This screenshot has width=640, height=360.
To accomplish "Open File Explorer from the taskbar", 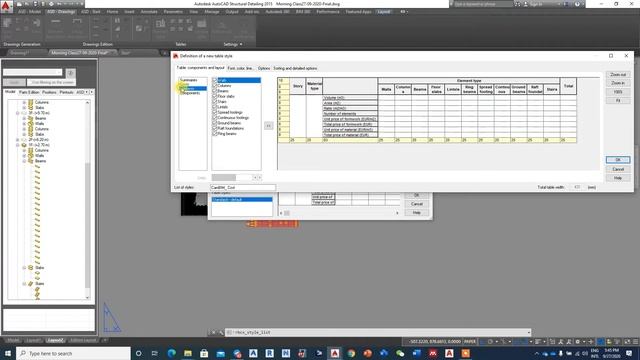I will pyautogui.click(x=188, y=353).
